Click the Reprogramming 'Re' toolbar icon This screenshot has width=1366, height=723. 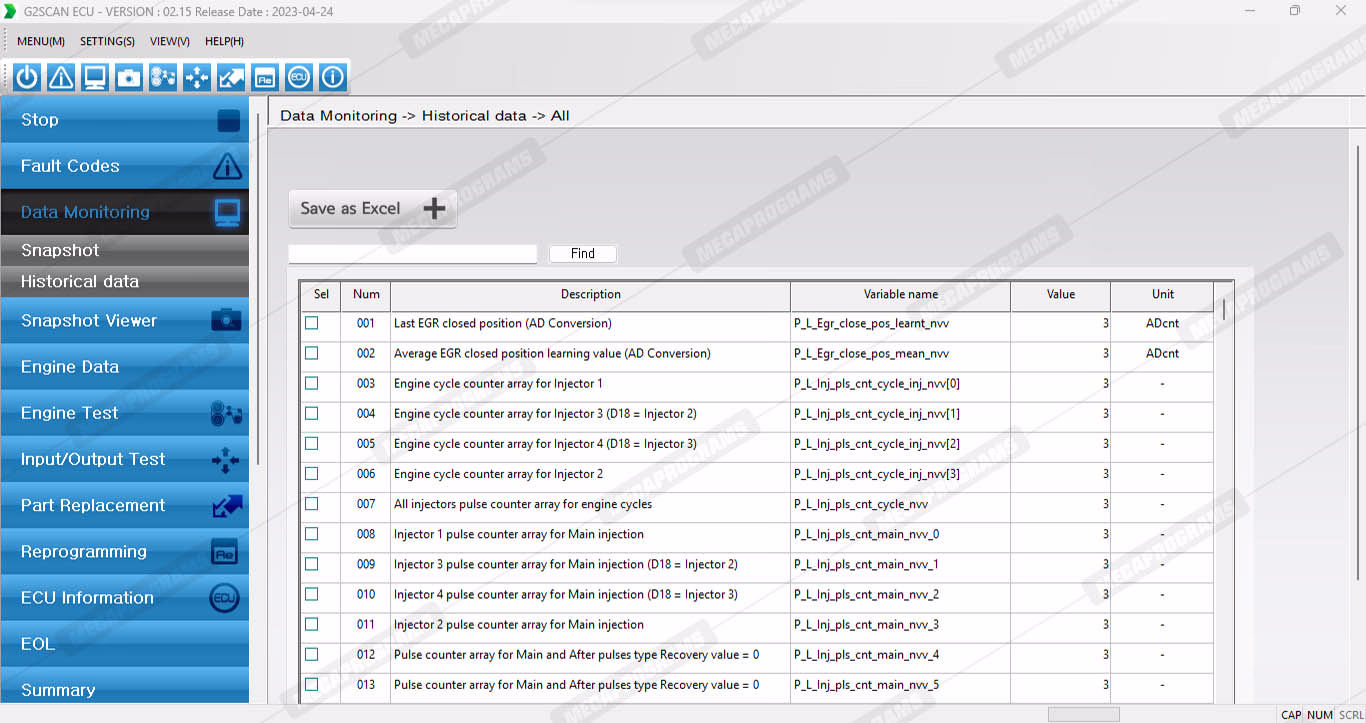pos(265,77)
